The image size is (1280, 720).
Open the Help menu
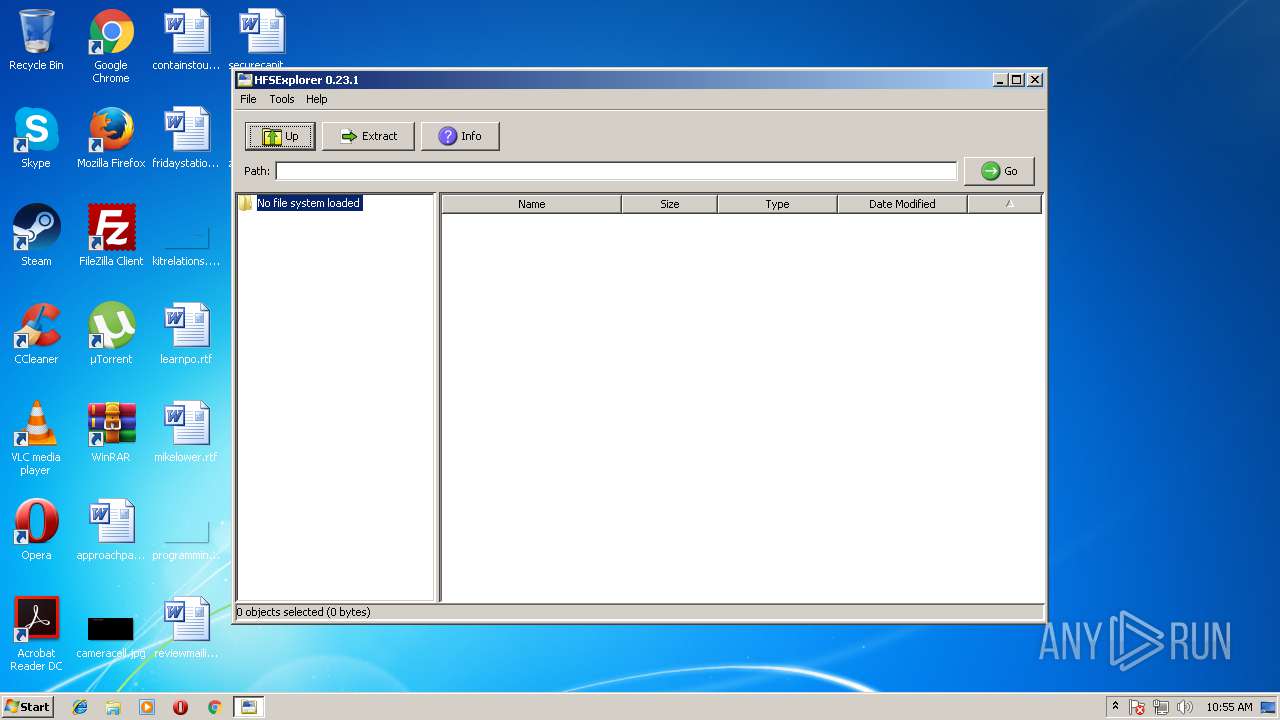pos(317,99)
